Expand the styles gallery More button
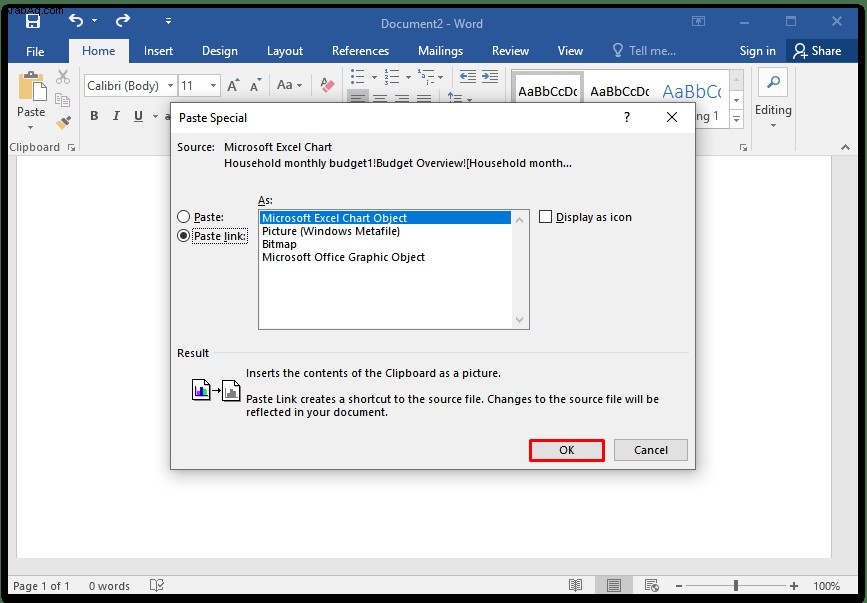 pyautogui.click(x=737, y=119)
